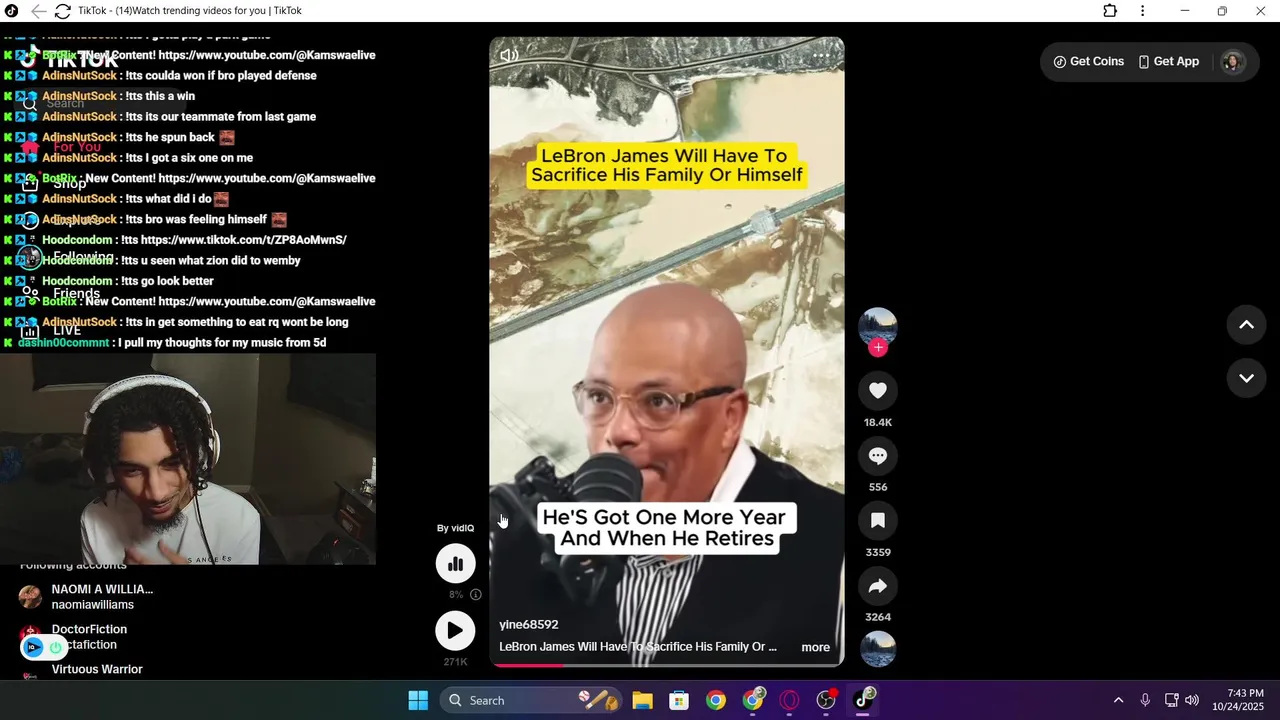Click the taskbar Search box
The image size is (1280, 720).
click(x=532, y=700)
